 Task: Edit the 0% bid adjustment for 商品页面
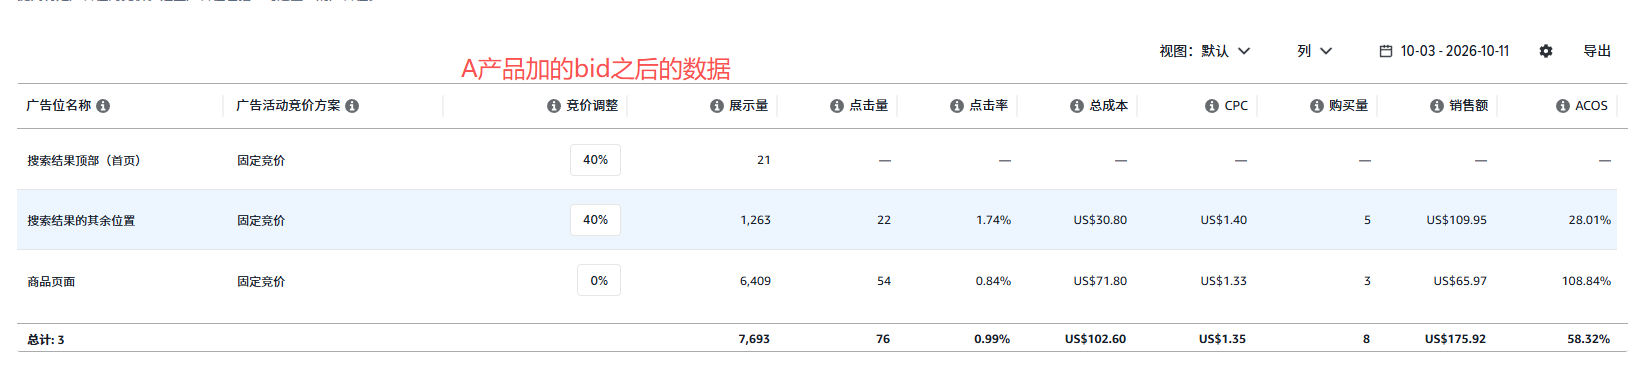click(x=599, y=281)
